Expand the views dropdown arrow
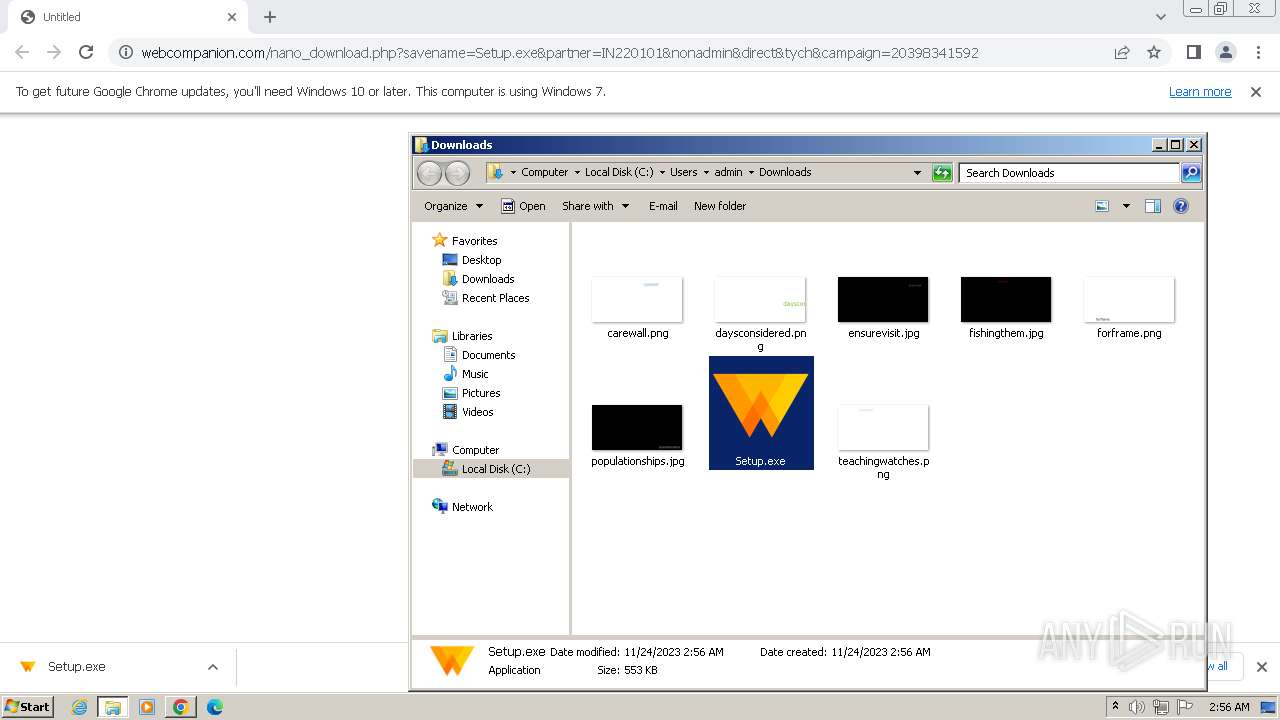1280x720 pixels. tap(1126, 206)
